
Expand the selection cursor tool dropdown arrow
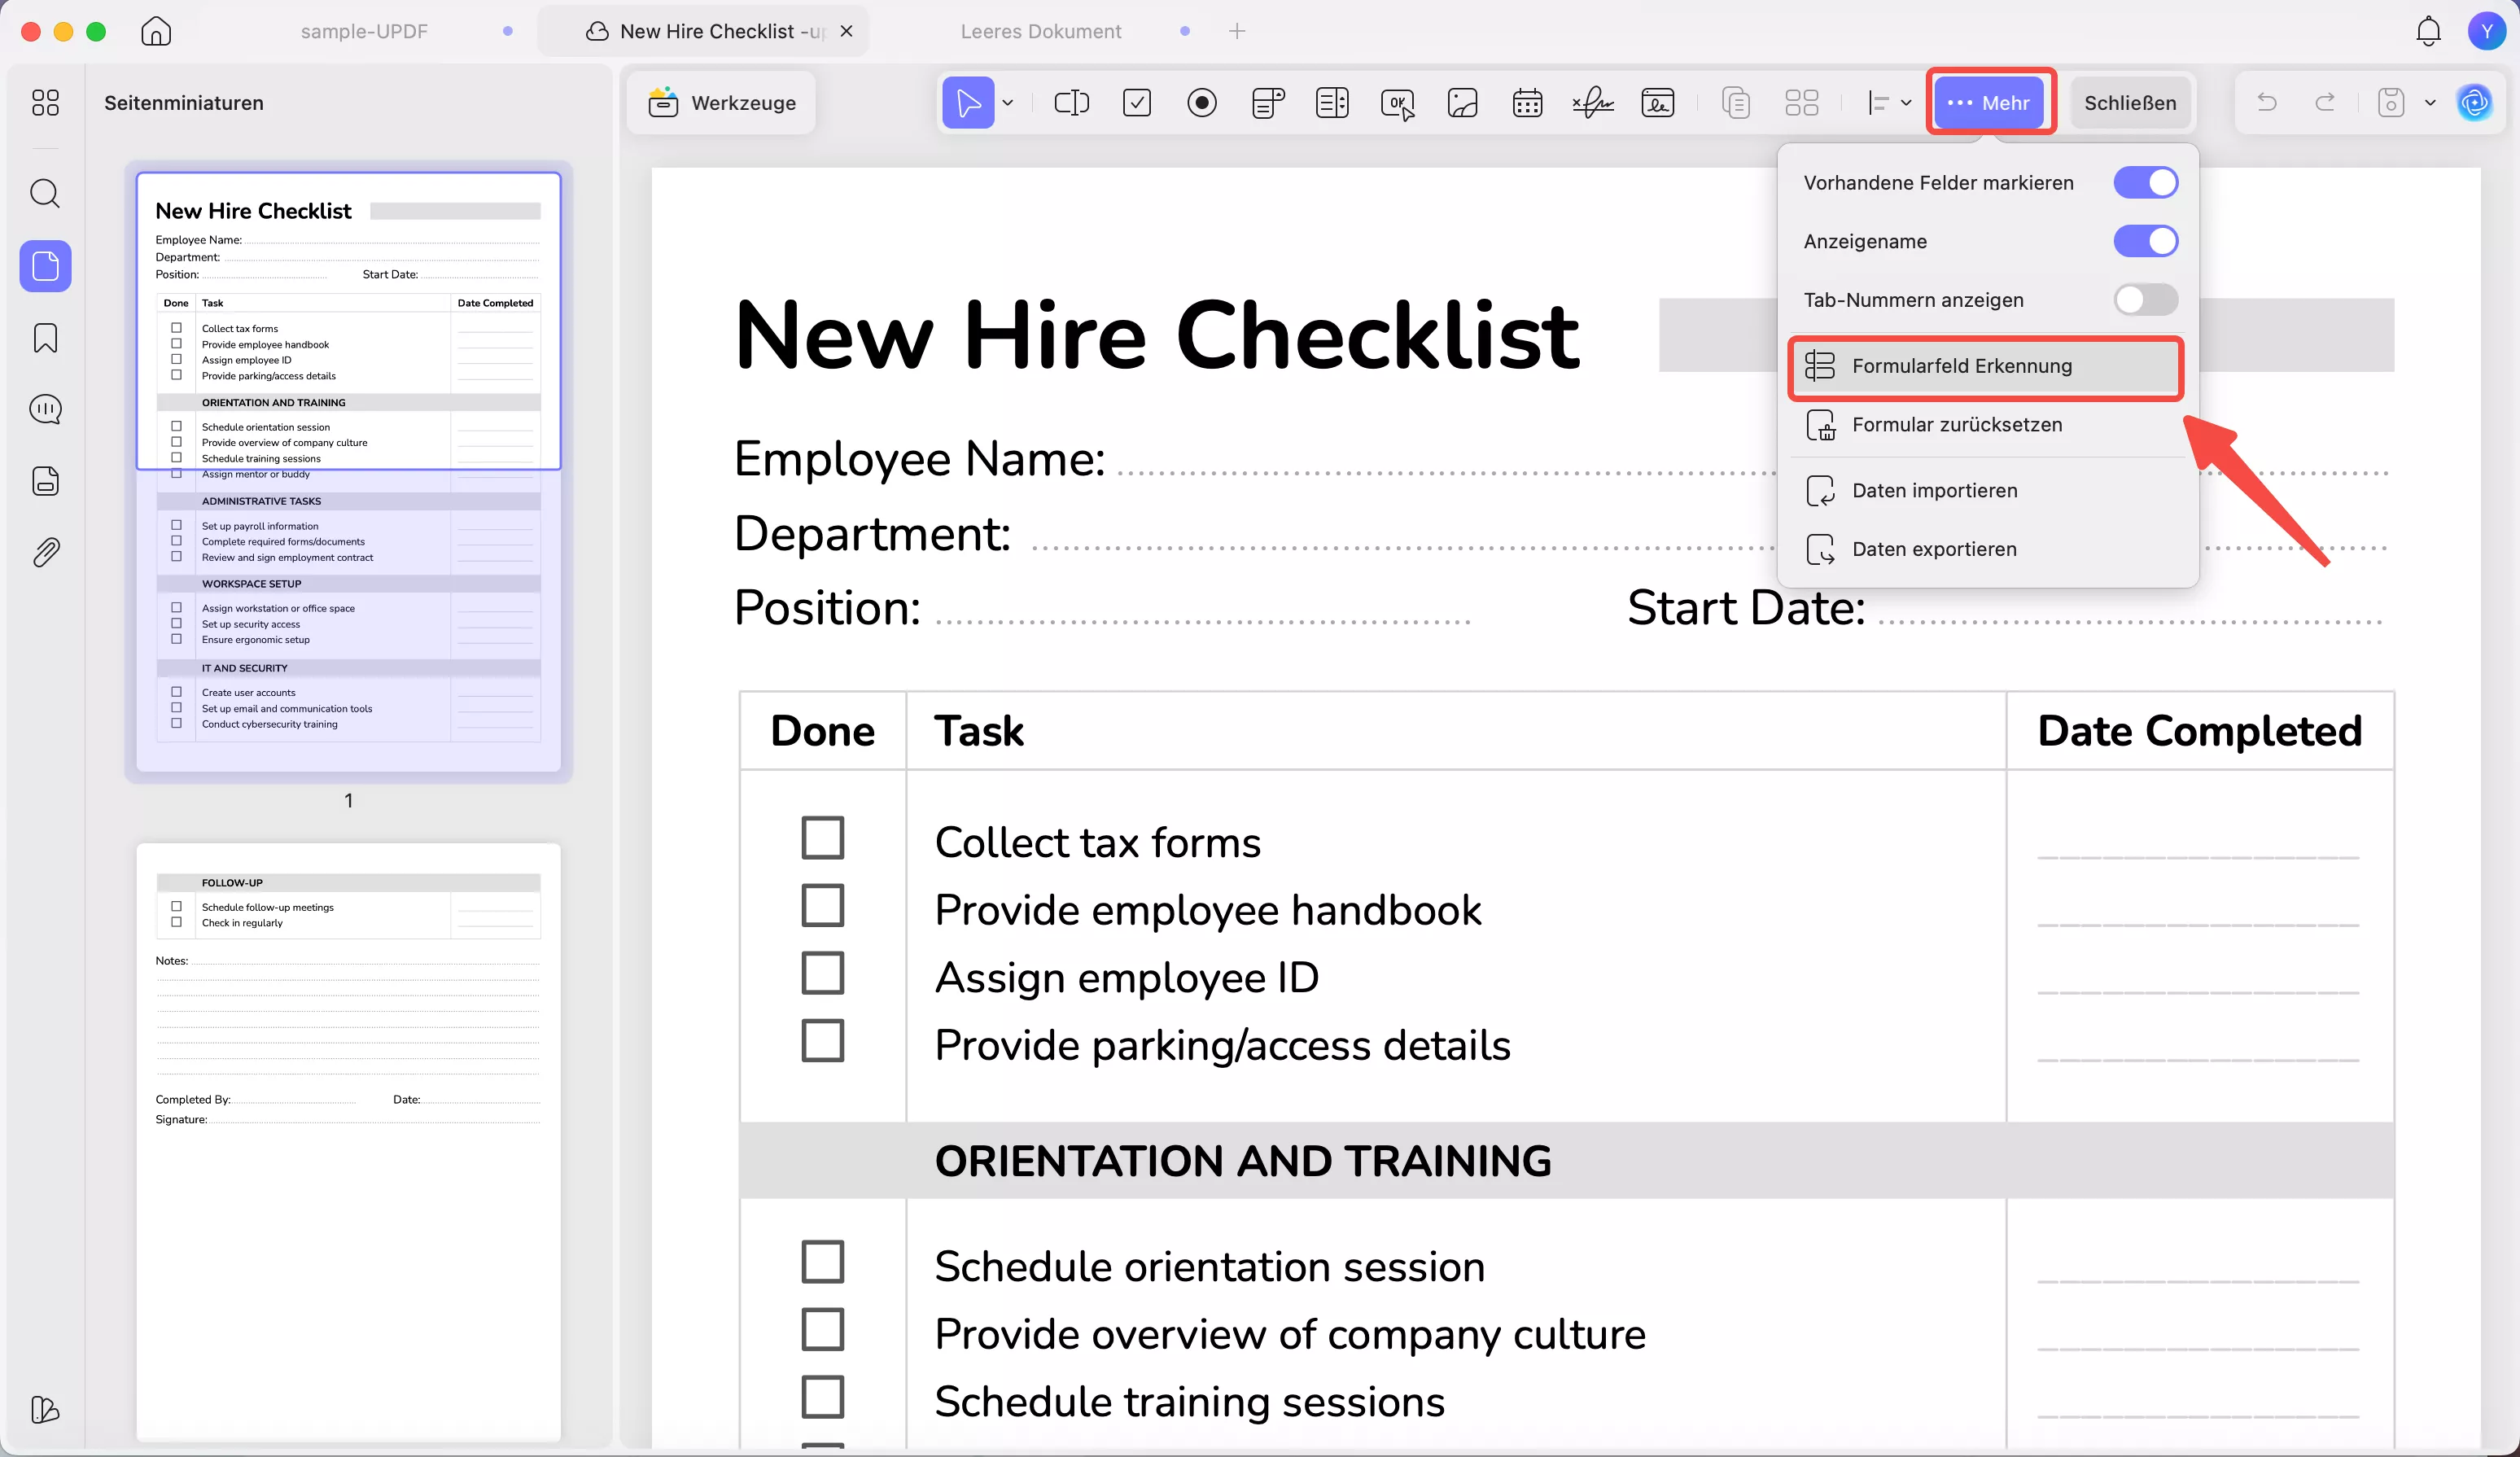1008,103
